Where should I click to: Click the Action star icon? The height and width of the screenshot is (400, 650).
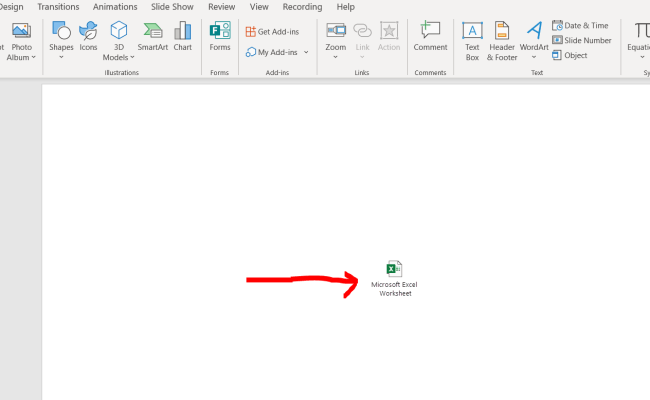point(389,31)
